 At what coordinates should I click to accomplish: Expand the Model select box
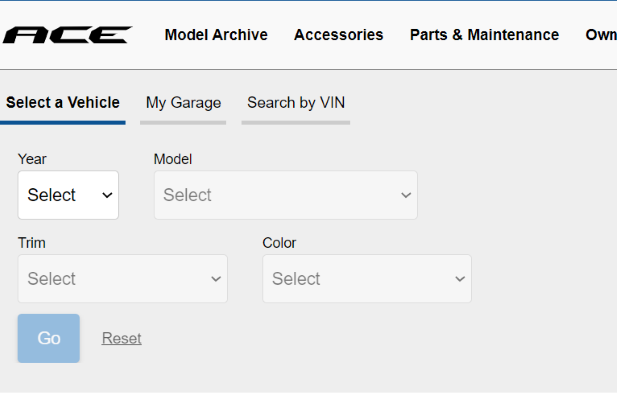coord(285,195)
